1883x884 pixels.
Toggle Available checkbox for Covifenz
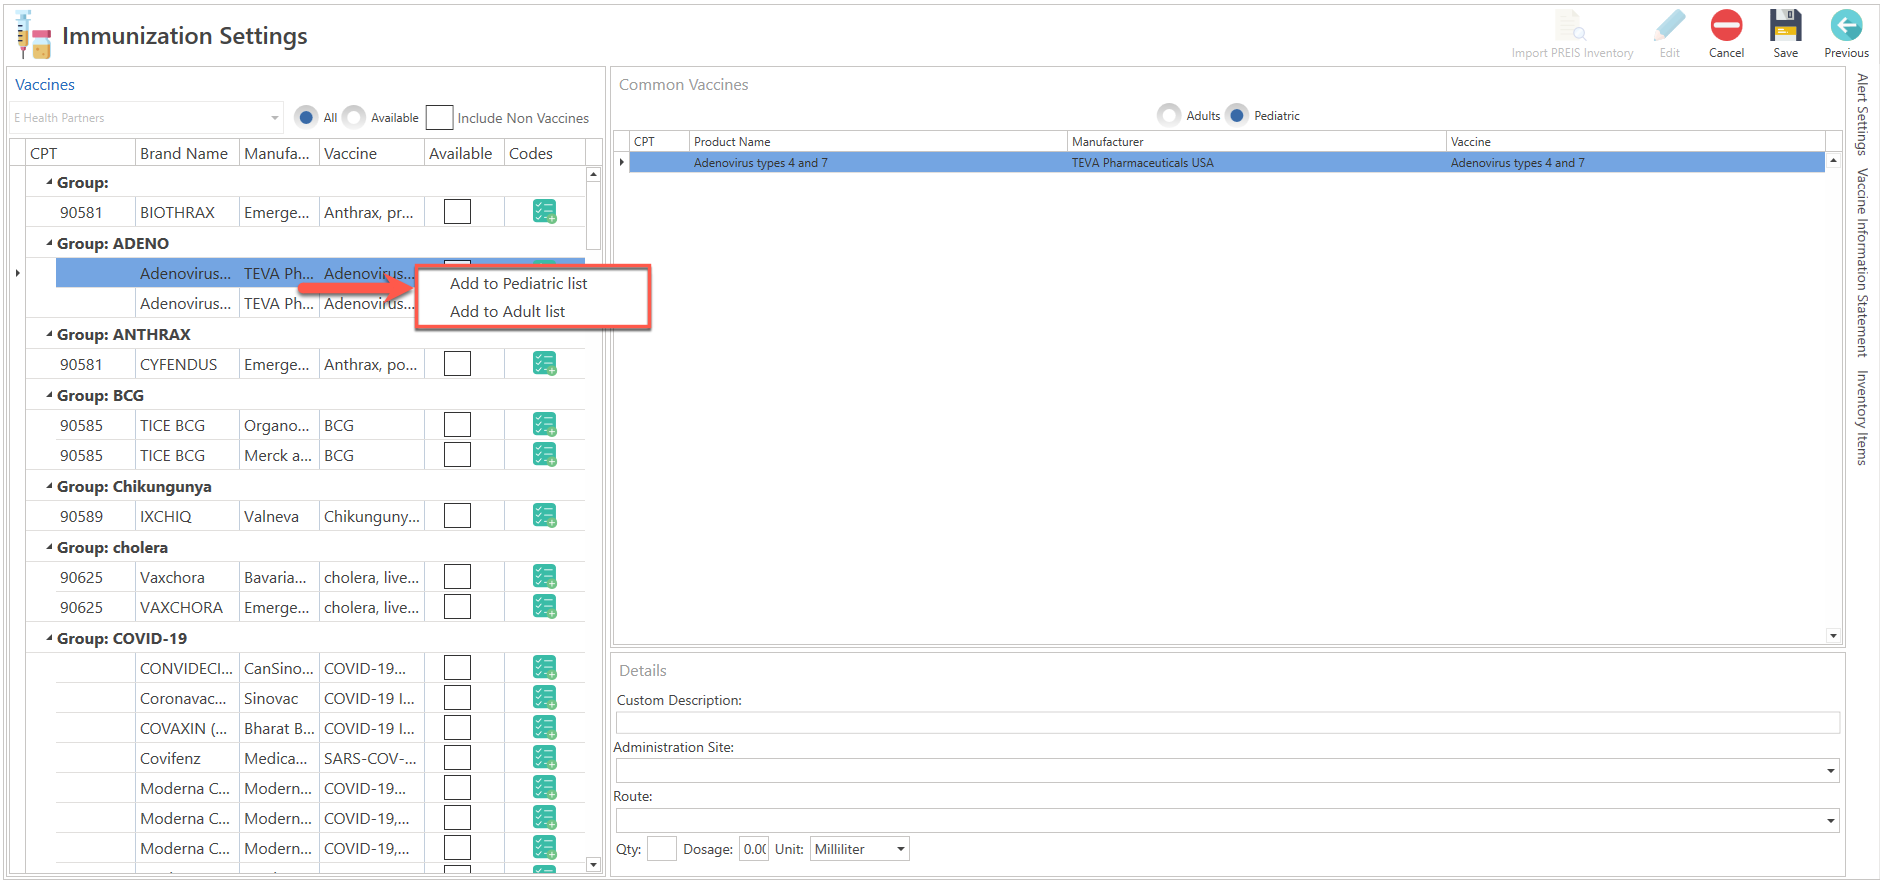(457, 758)
